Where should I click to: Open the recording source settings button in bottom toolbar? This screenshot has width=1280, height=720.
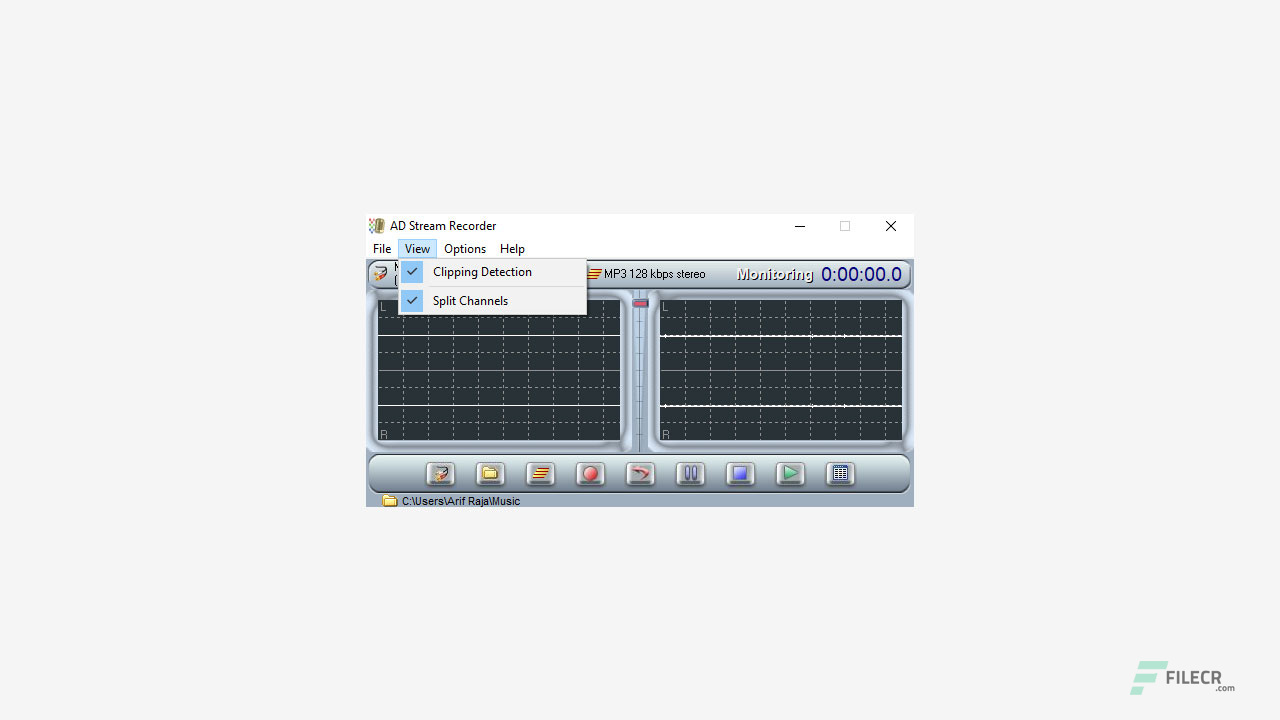(440, 474)
